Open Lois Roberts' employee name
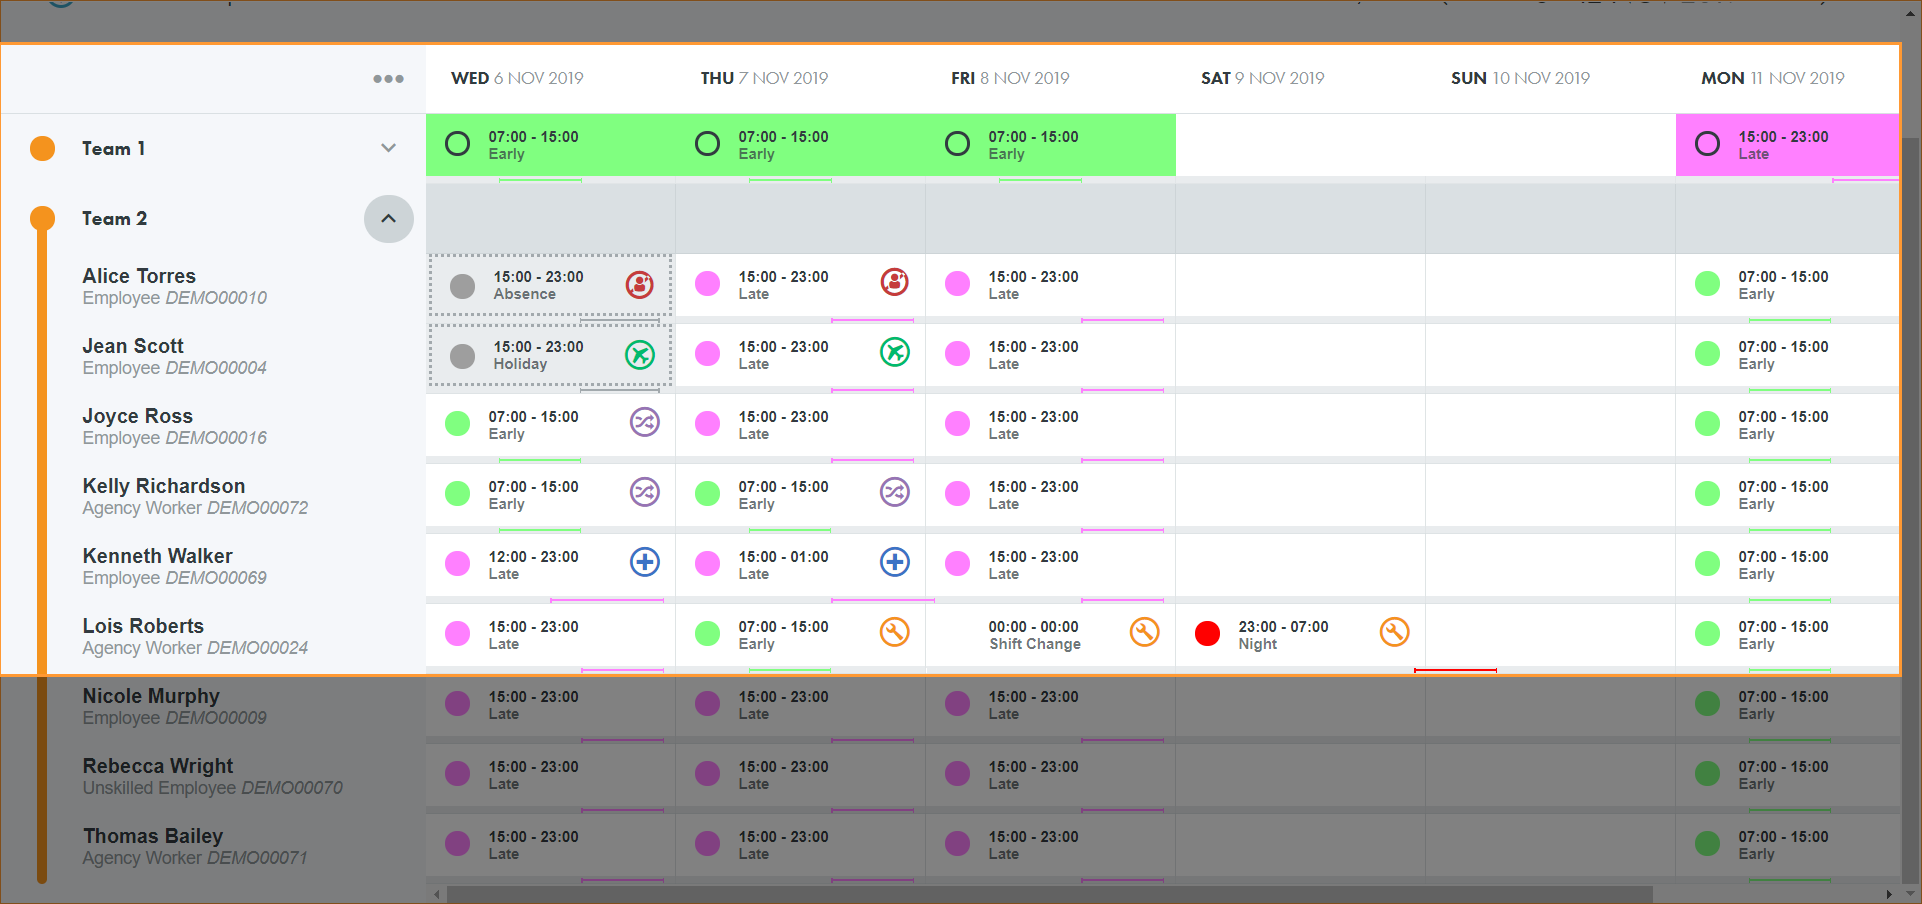The image size is (1922, 904). pyautogui.click(x=143, y=626)
